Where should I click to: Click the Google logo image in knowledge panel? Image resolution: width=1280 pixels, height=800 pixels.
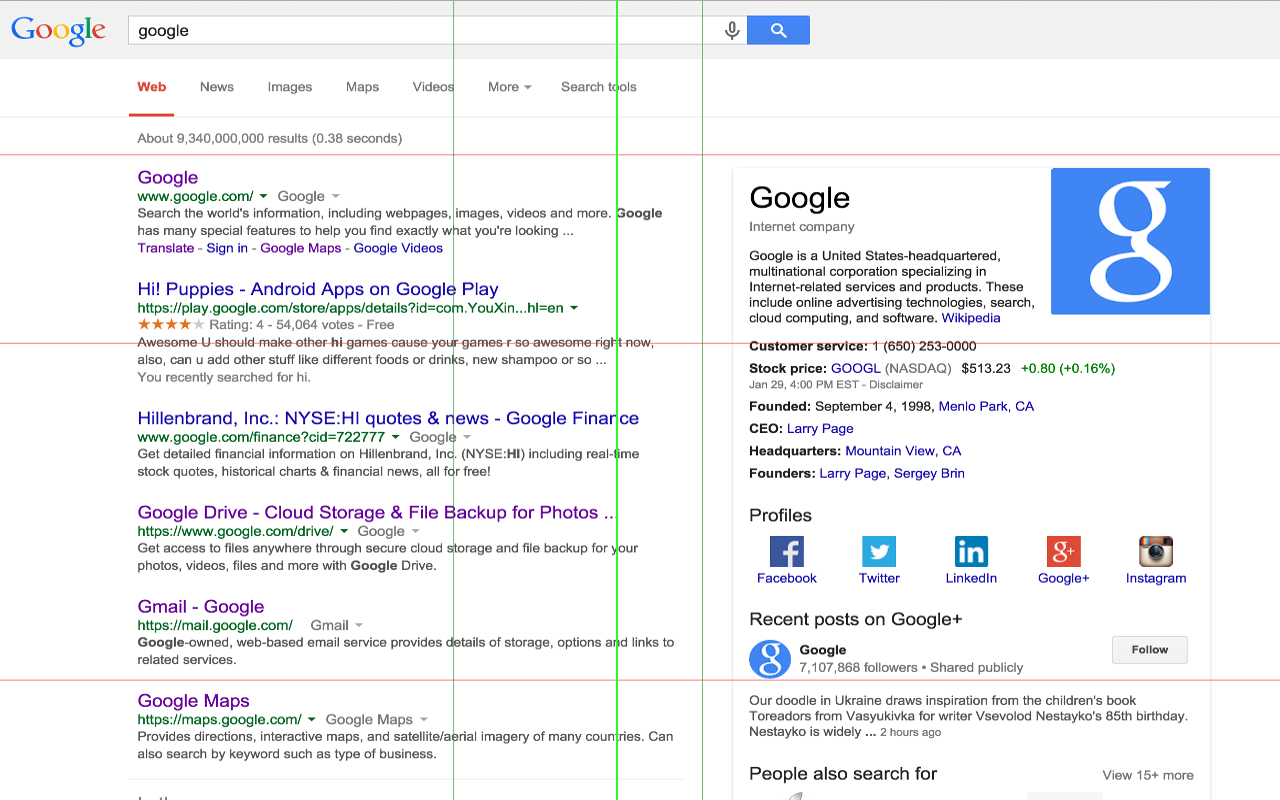point(1130,241)
